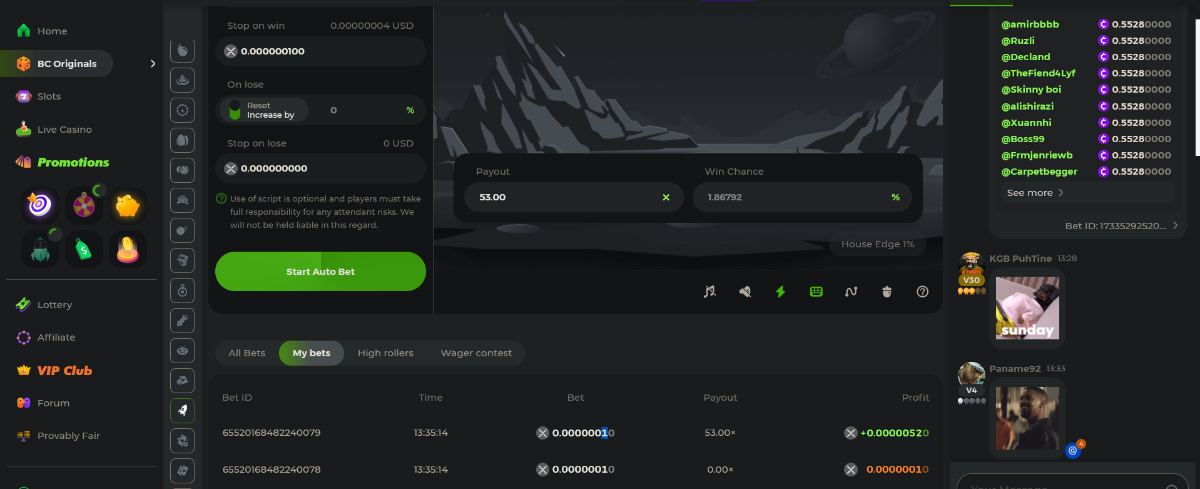The height and width of the screenshot is (489, 1200).
Task: Open bet details arrow beside Bet ID
Action: (1175, 226)
